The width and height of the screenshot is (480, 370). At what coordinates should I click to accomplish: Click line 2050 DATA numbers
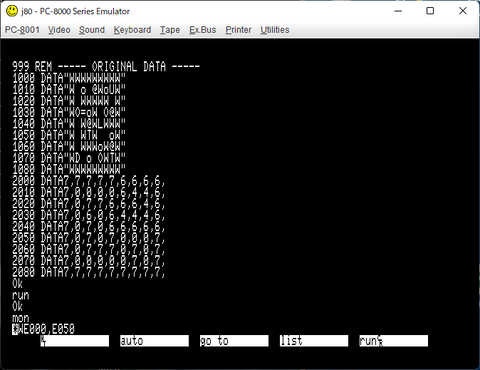89,238
